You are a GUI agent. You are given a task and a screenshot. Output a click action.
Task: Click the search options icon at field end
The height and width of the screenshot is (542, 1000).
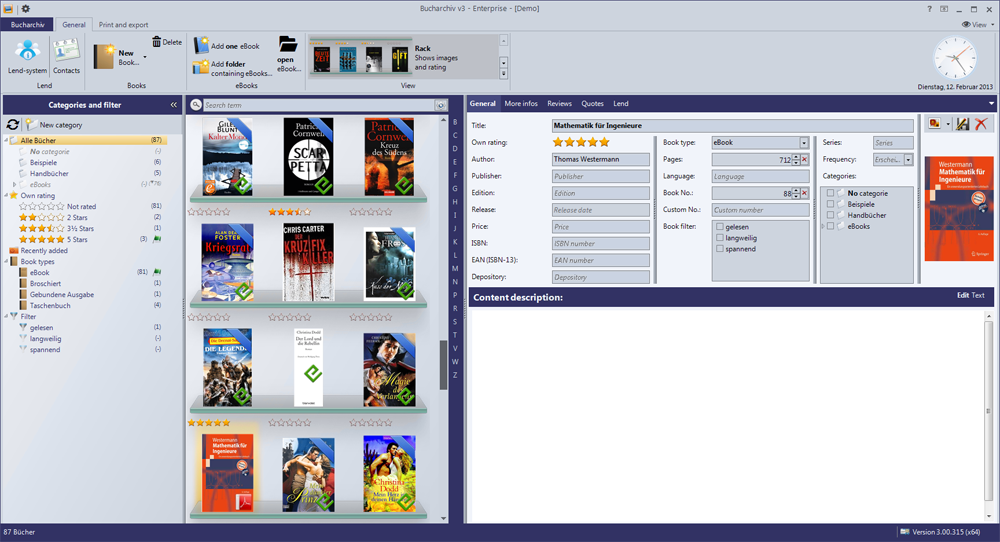pos(441,105)
